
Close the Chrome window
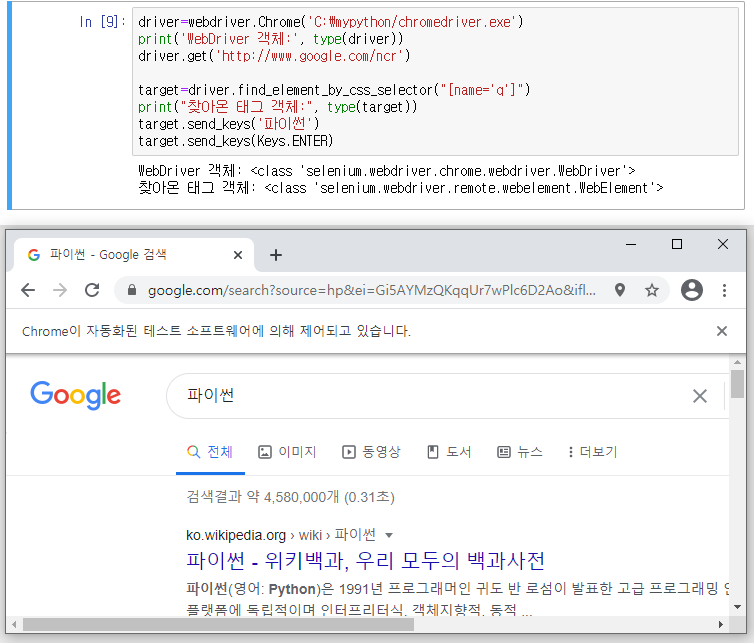pyautogui.click(x=723, y=244)
